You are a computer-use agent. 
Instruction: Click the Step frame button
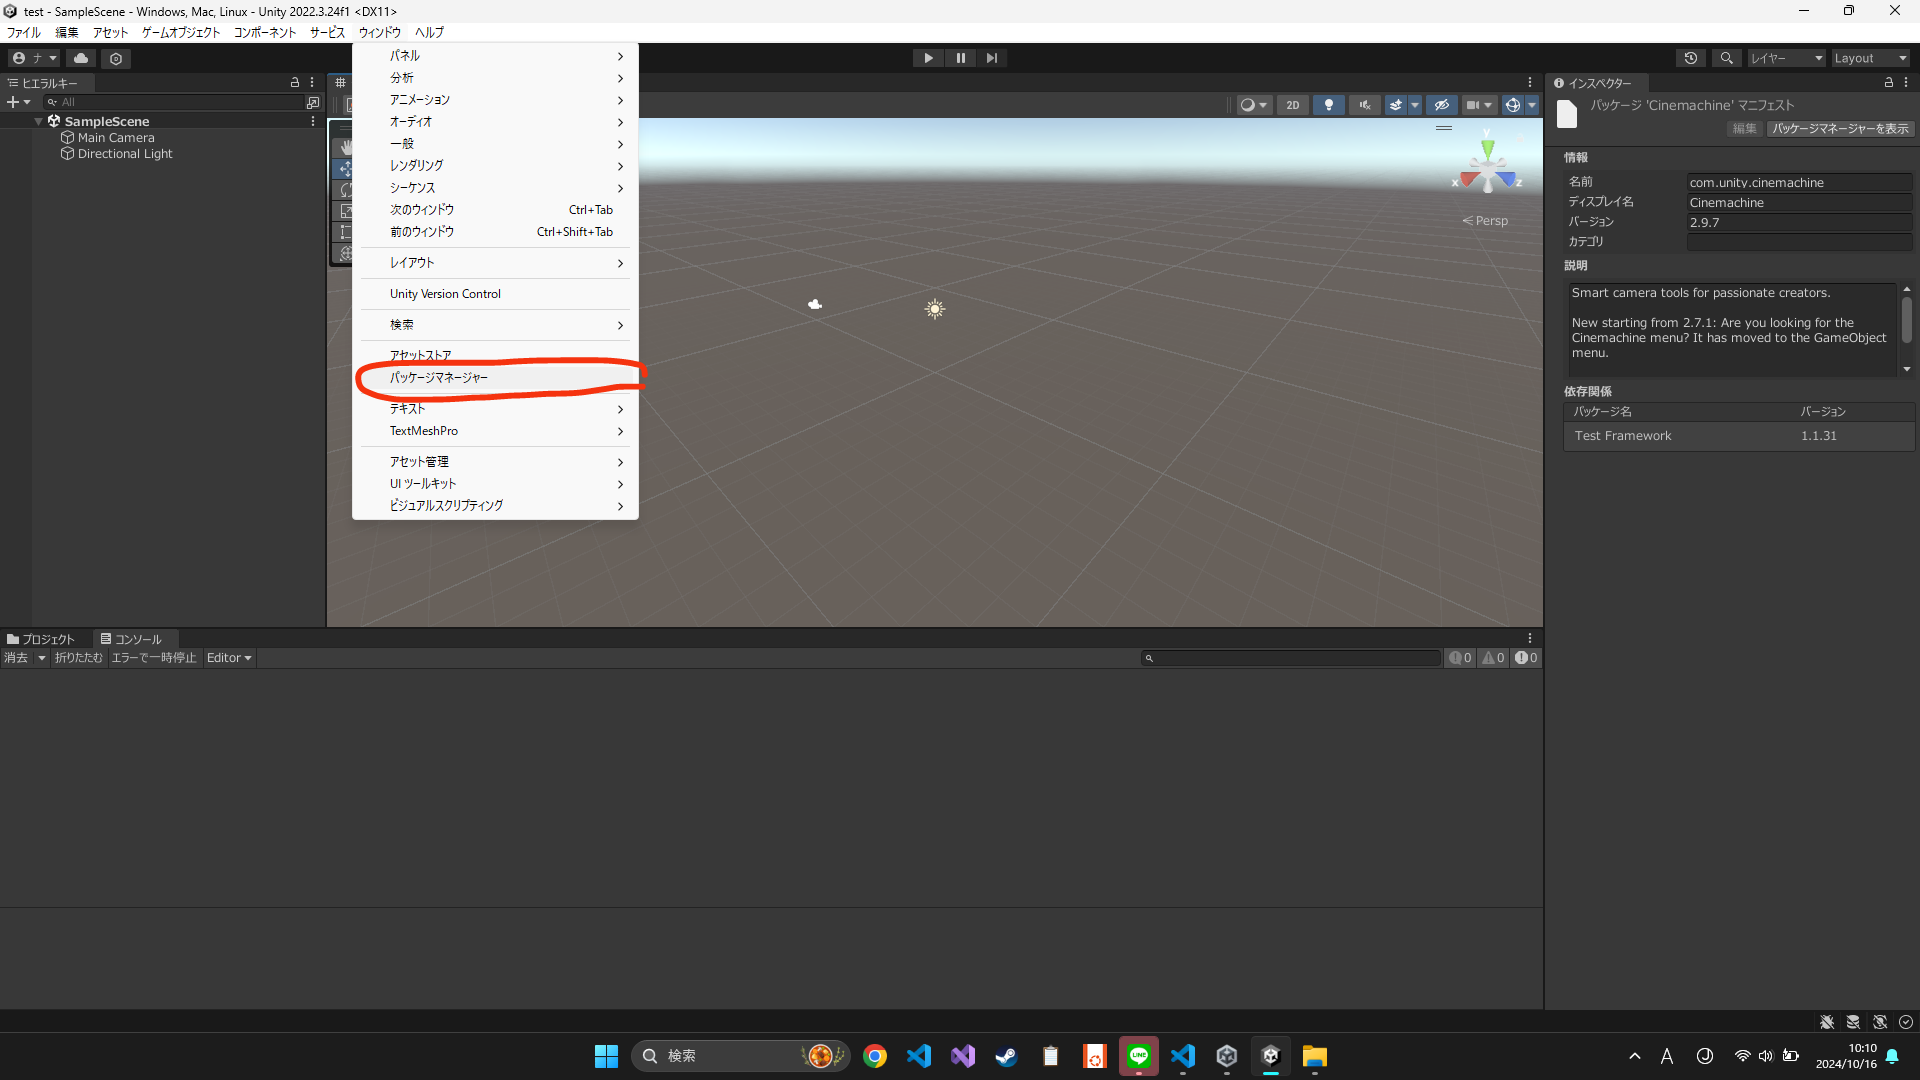991,58
